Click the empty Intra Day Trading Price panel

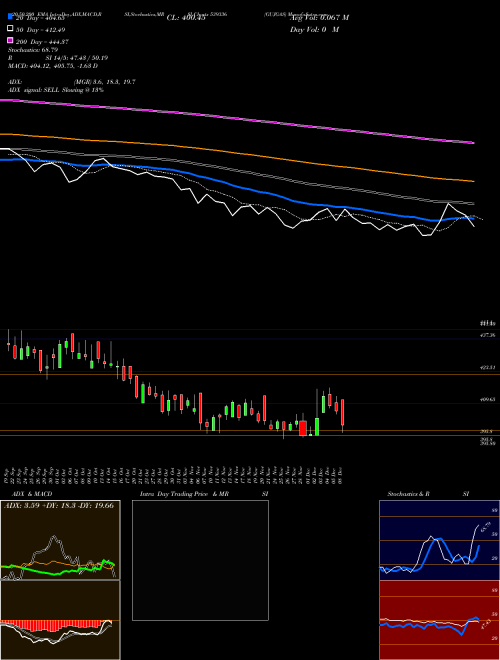click(200, 560)
